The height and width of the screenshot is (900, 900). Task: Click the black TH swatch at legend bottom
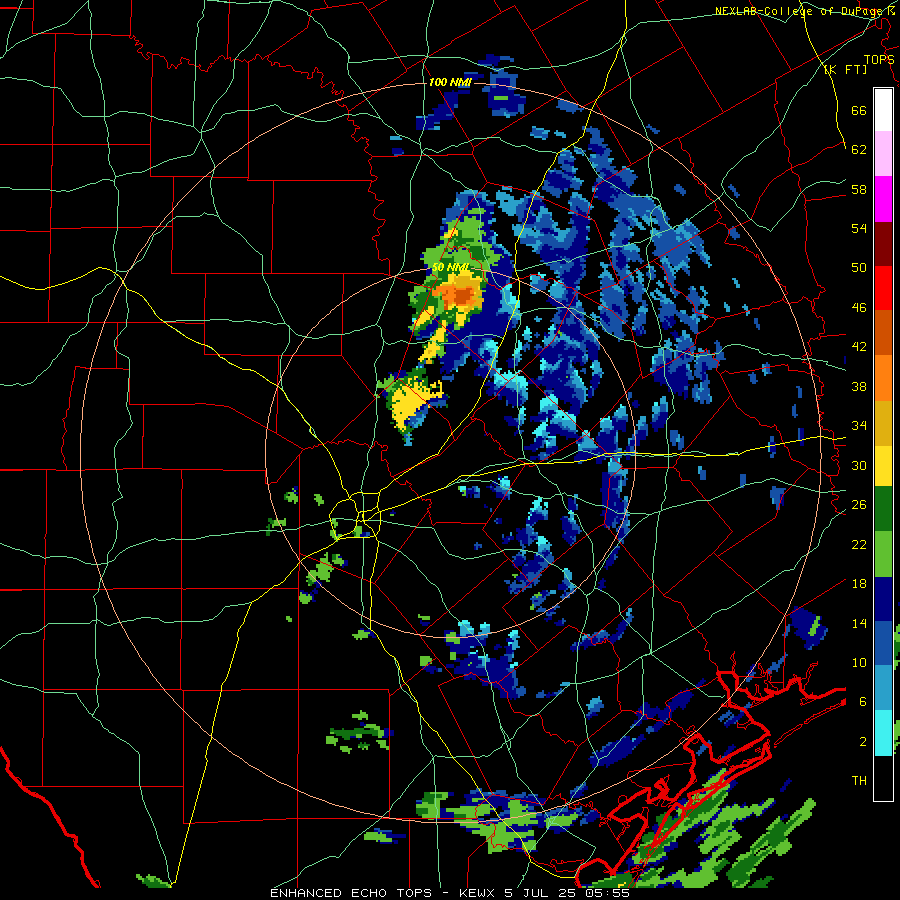pyautogui.click(x=883, y=778)
